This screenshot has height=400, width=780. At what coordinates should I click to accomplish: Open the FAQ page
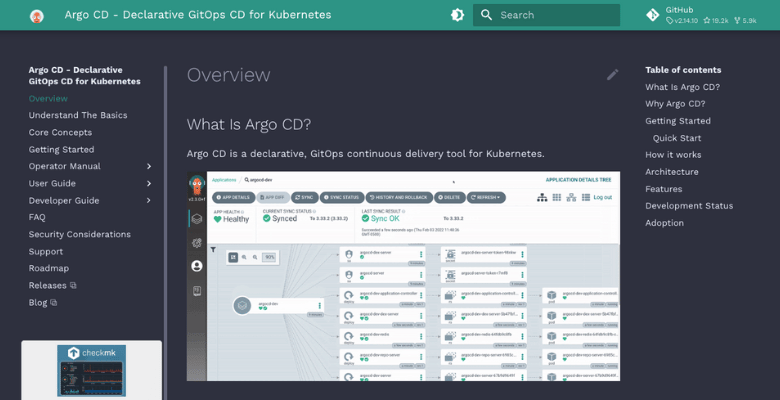coord(37,217)
